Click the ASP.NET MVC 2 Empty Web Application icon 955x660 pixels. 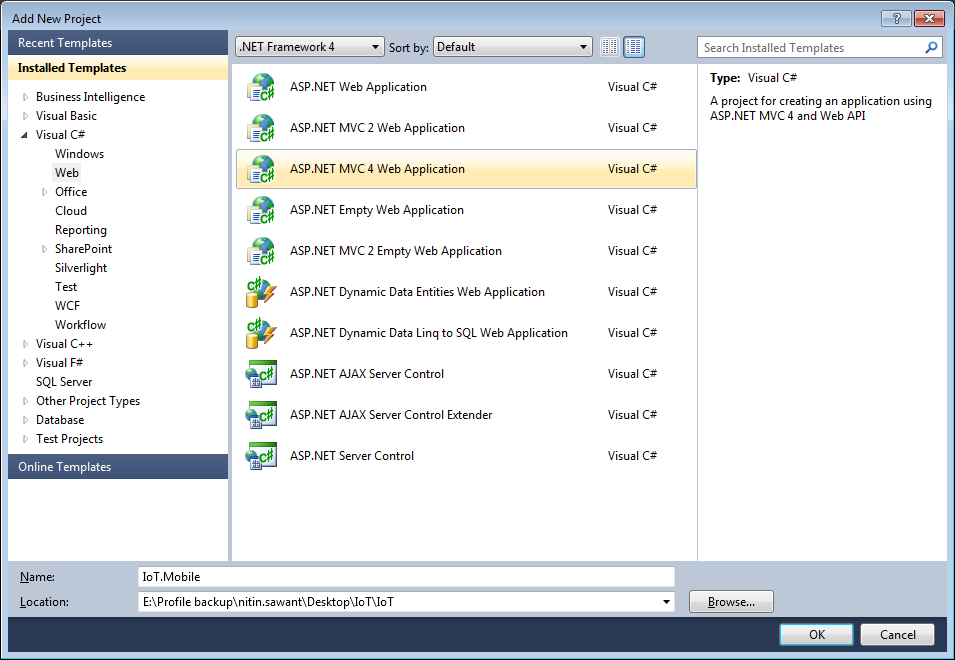point(261,251)
